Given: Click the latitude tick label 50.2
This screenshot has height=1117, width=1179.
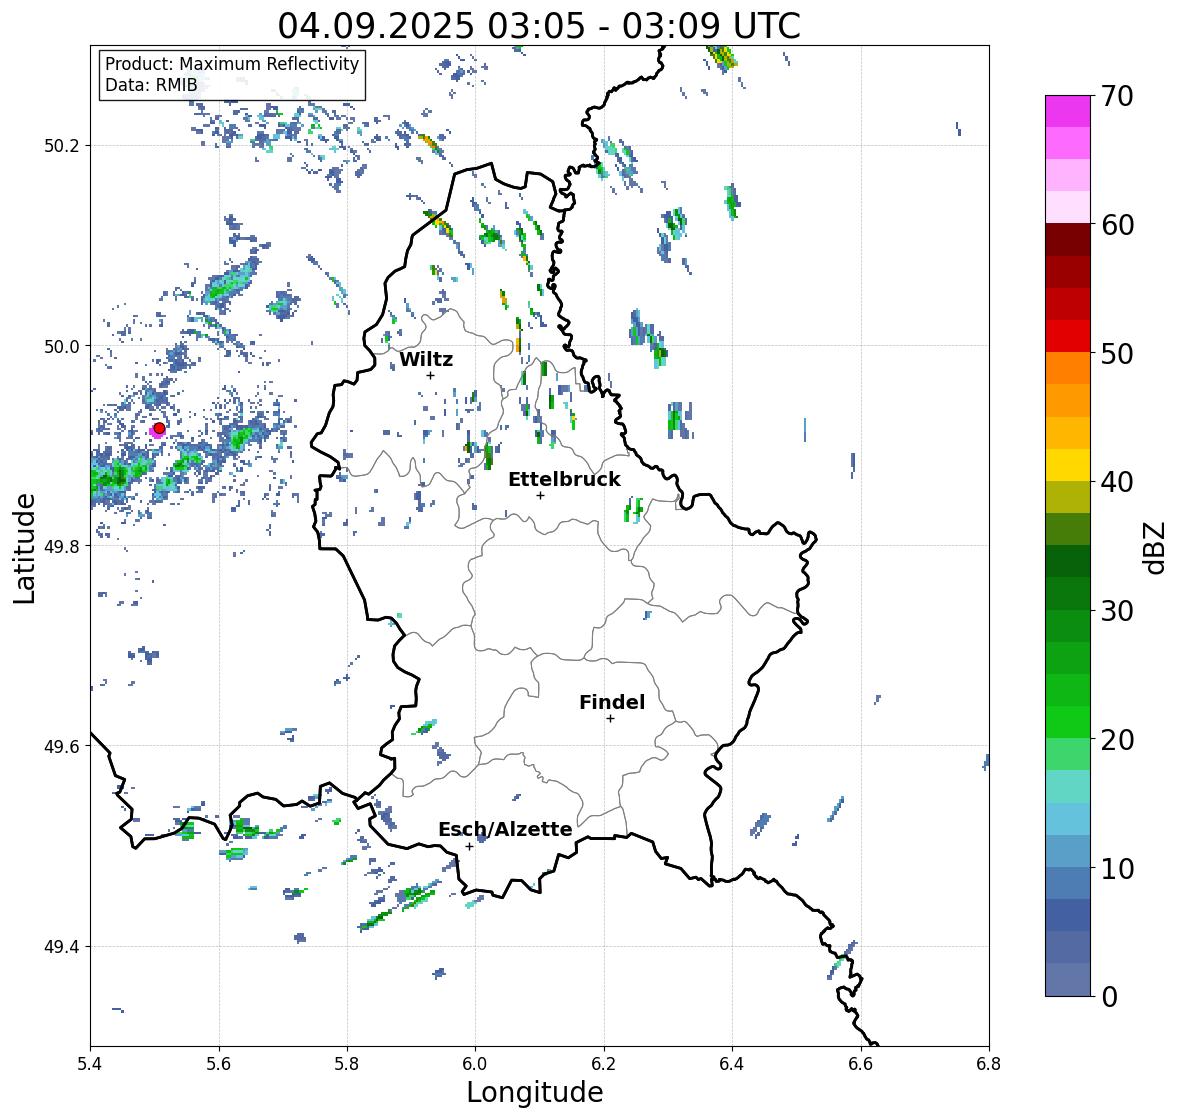Looking at the screenshot, I should (x=62, y=146).
